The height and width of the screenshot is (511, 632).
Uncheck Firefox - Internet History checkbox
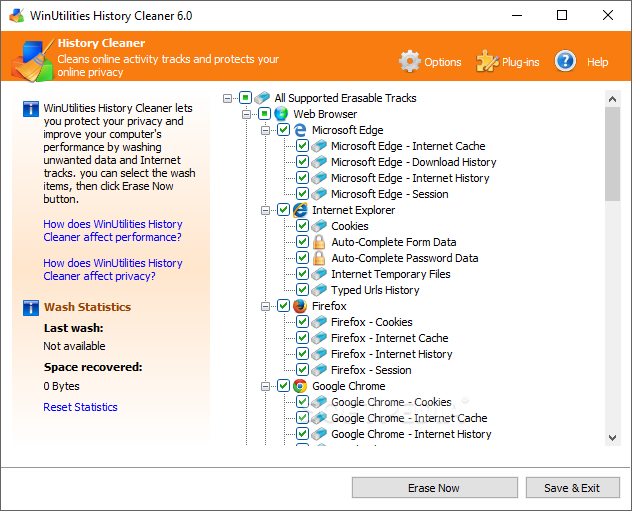[x=302, y=354]
